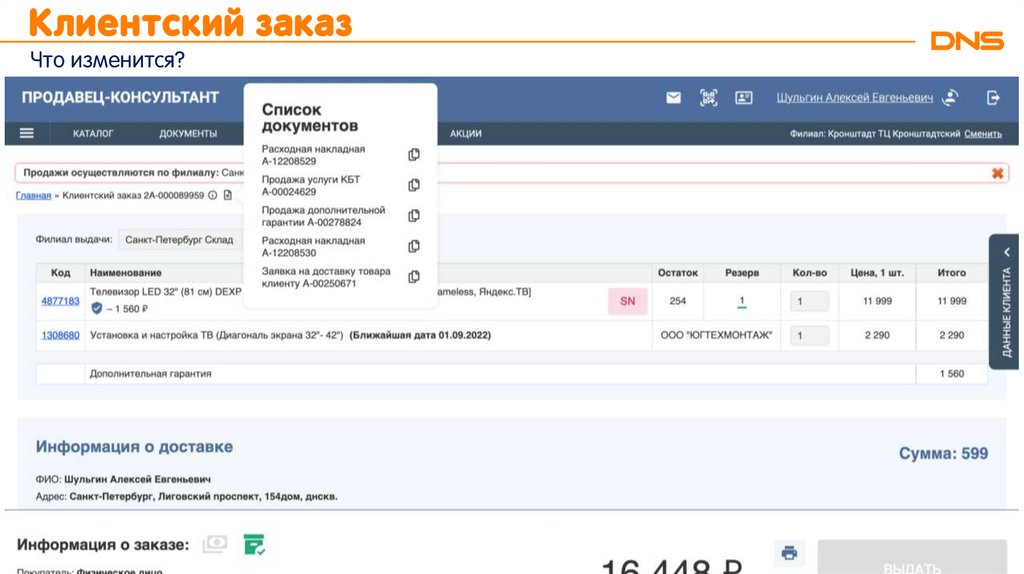This screenshot has width=1024, height=574.
Task: Click the print icon near total
Action: click(x=789, y=553)
